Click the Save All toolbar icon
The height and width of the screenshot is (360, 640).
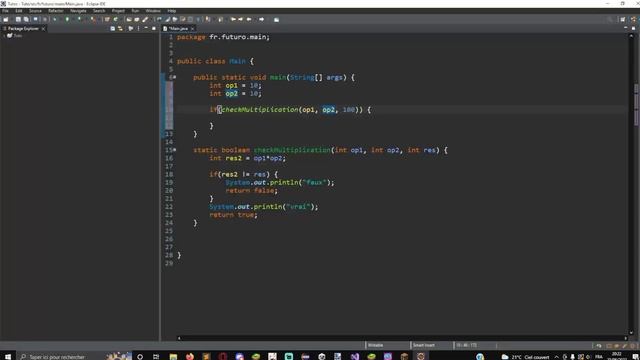[27, 19]
